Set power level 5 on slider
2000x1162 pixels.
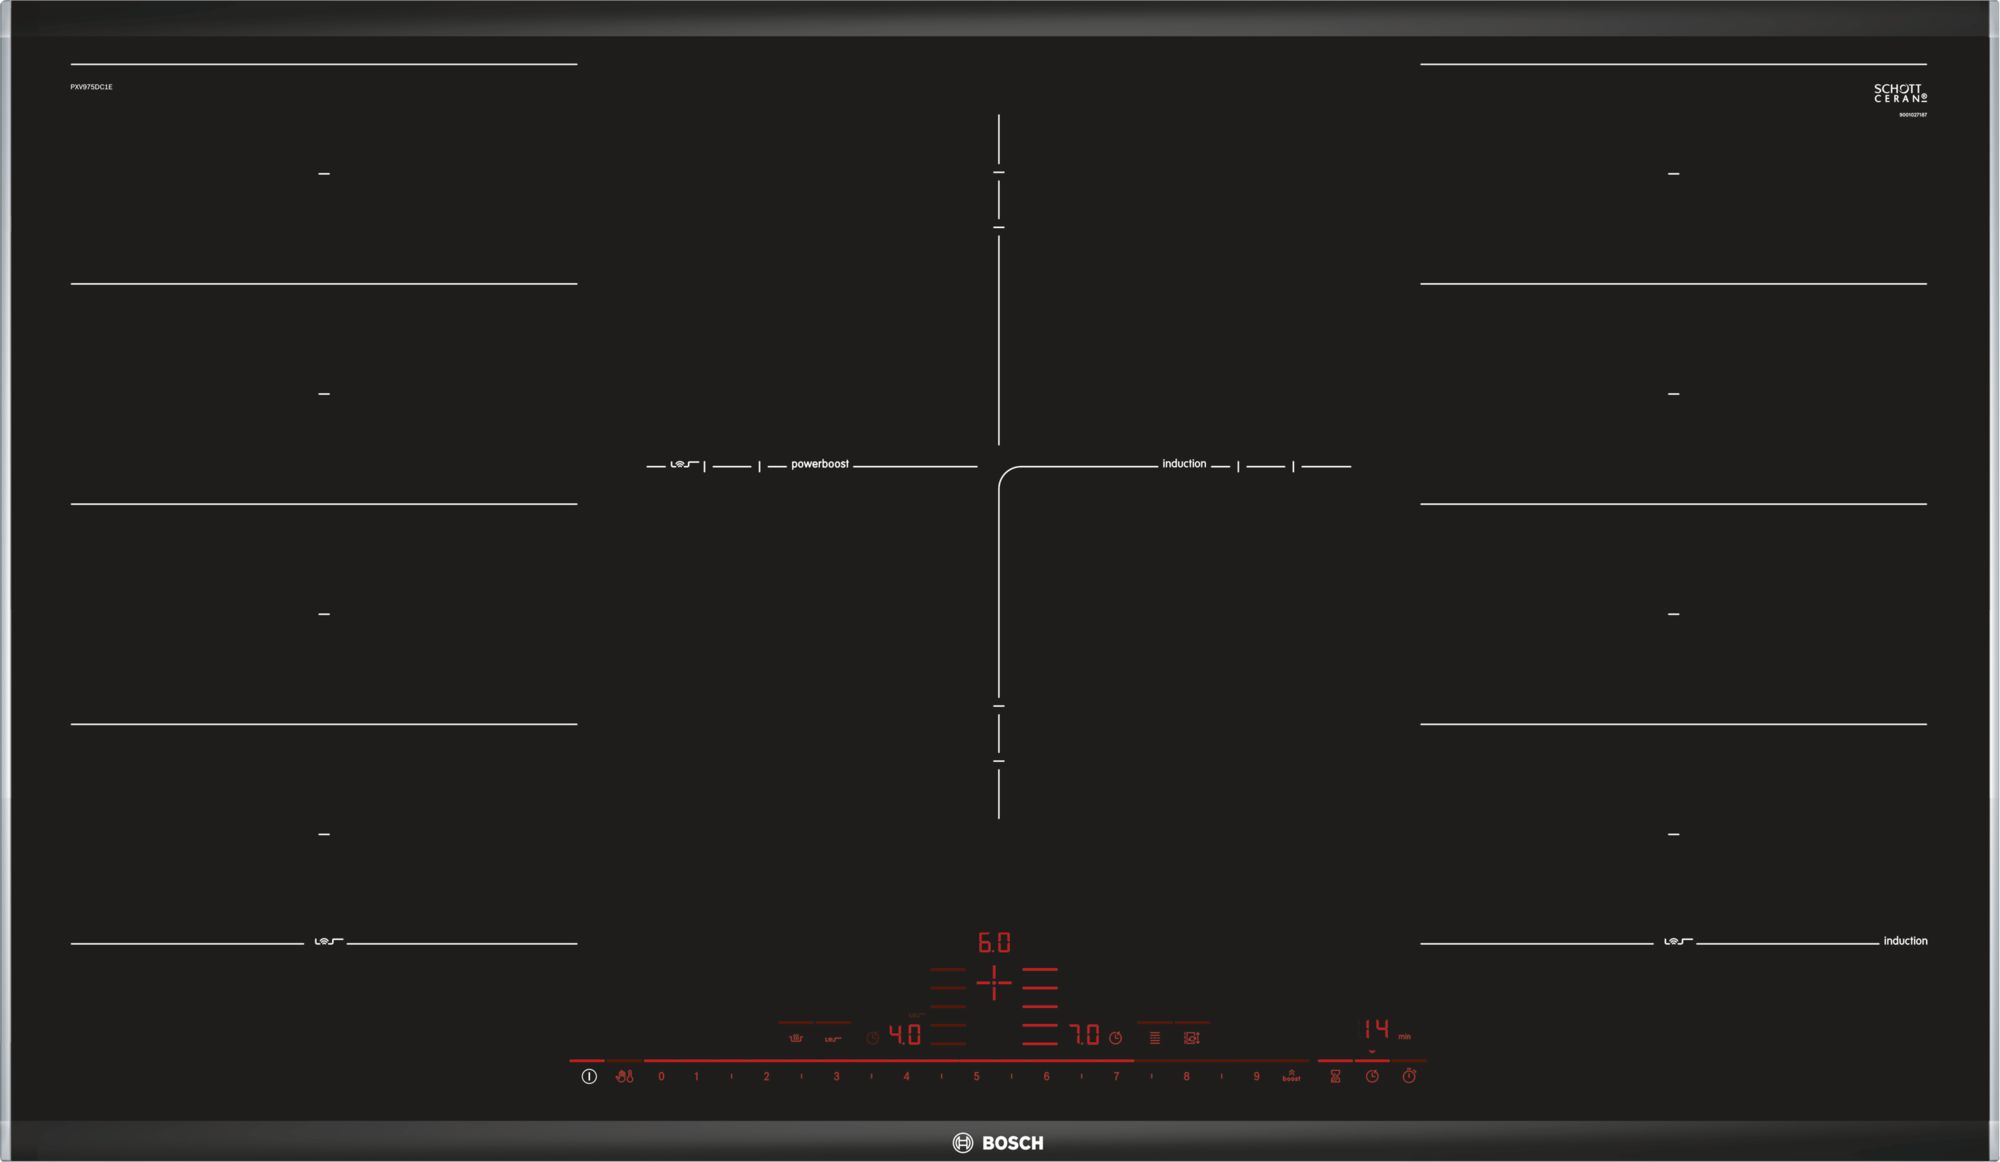[x=976, y=1077]
